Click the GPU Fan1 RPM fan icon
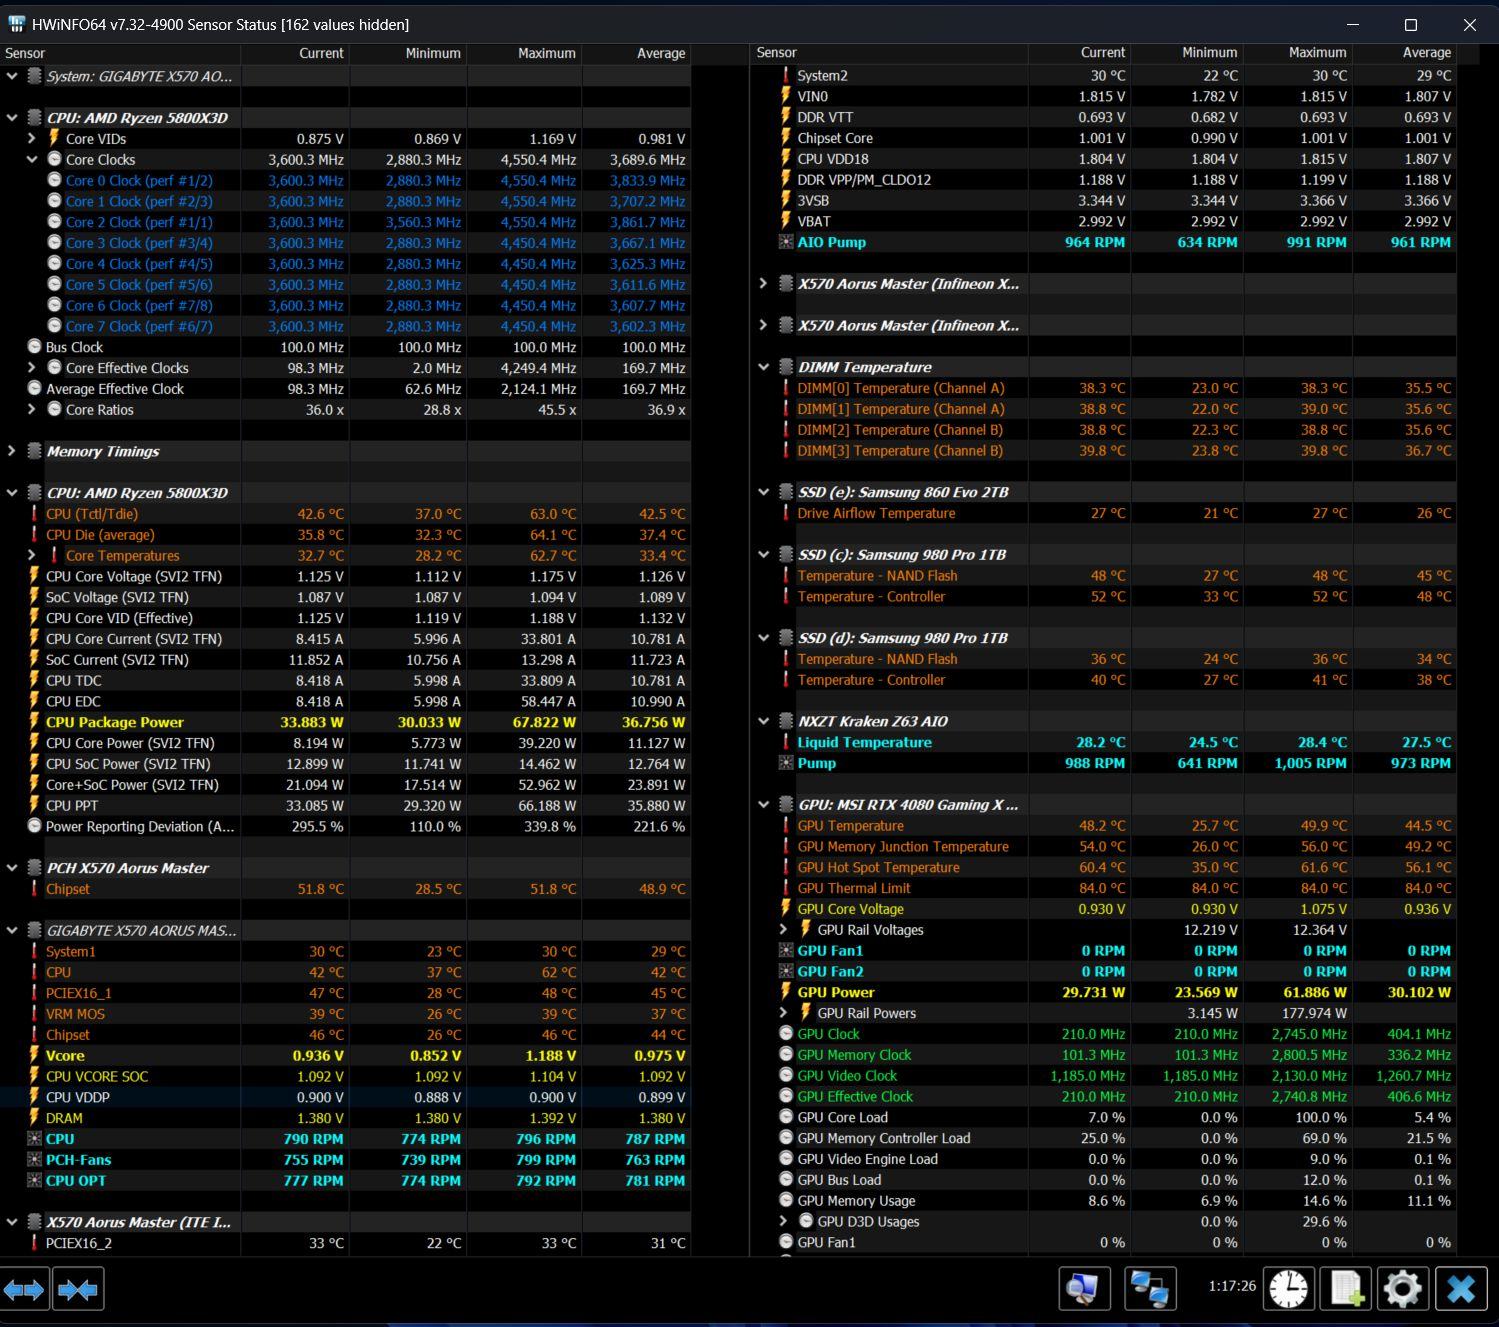The width and height of the screenshot is (1499, 1327). (x=787, y=950)
